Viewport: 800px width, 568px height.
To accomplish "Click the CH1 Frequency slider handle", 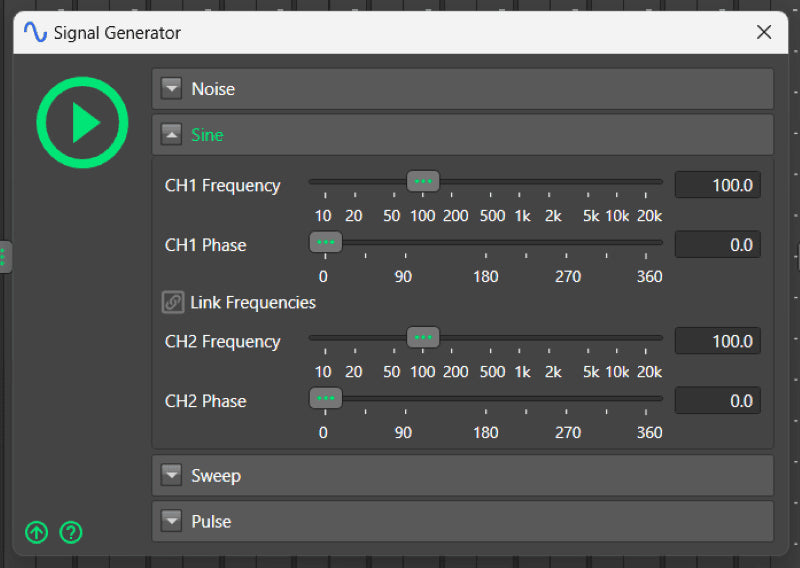I will pyautogui.click(x=423, y=182).
